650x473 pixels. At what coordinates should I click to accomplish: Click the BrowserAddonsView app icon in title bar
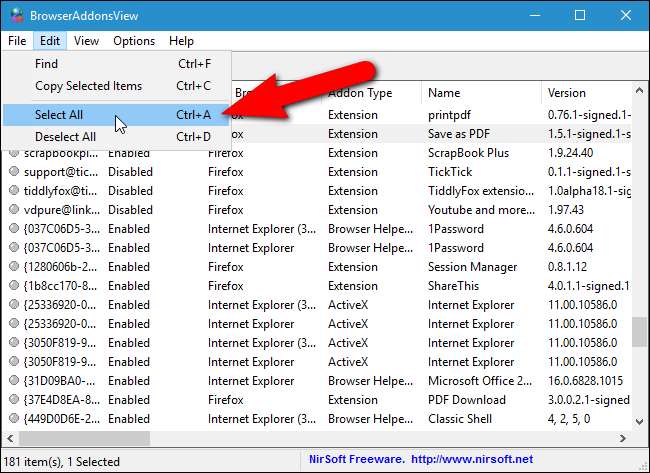[x=17, y=16]
